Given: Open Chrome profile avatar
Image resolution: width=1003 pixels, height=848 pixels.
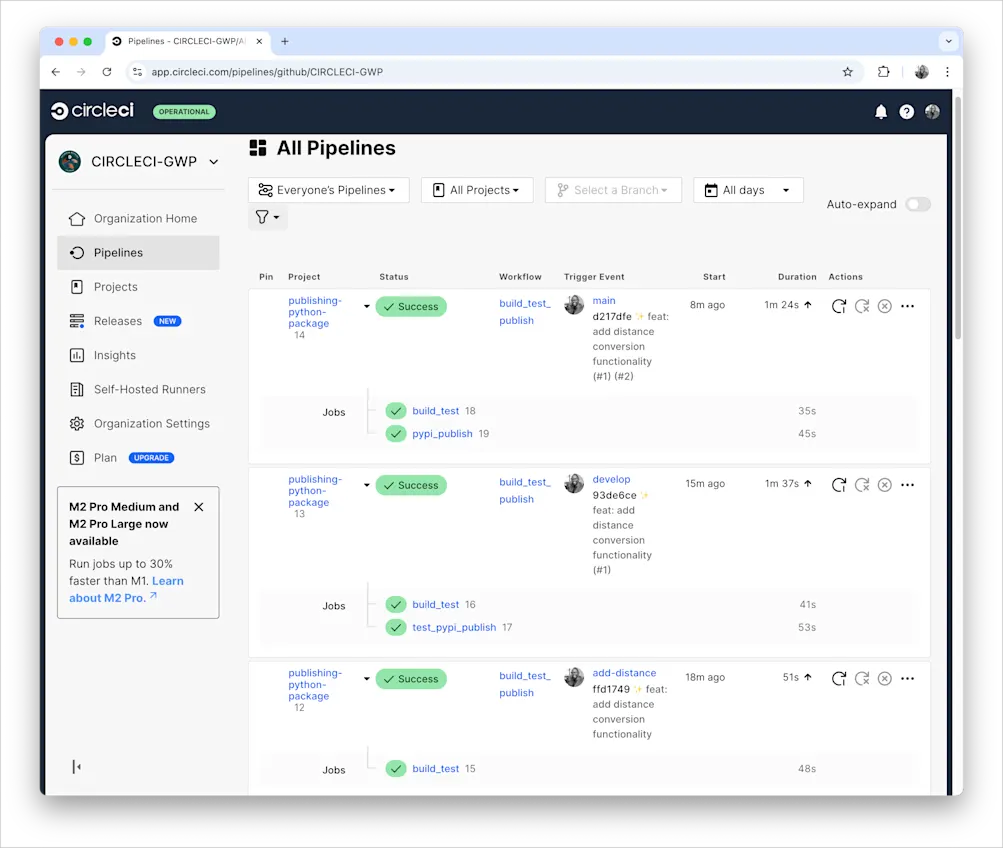Looking at the screenshot, I should point(922,72).
